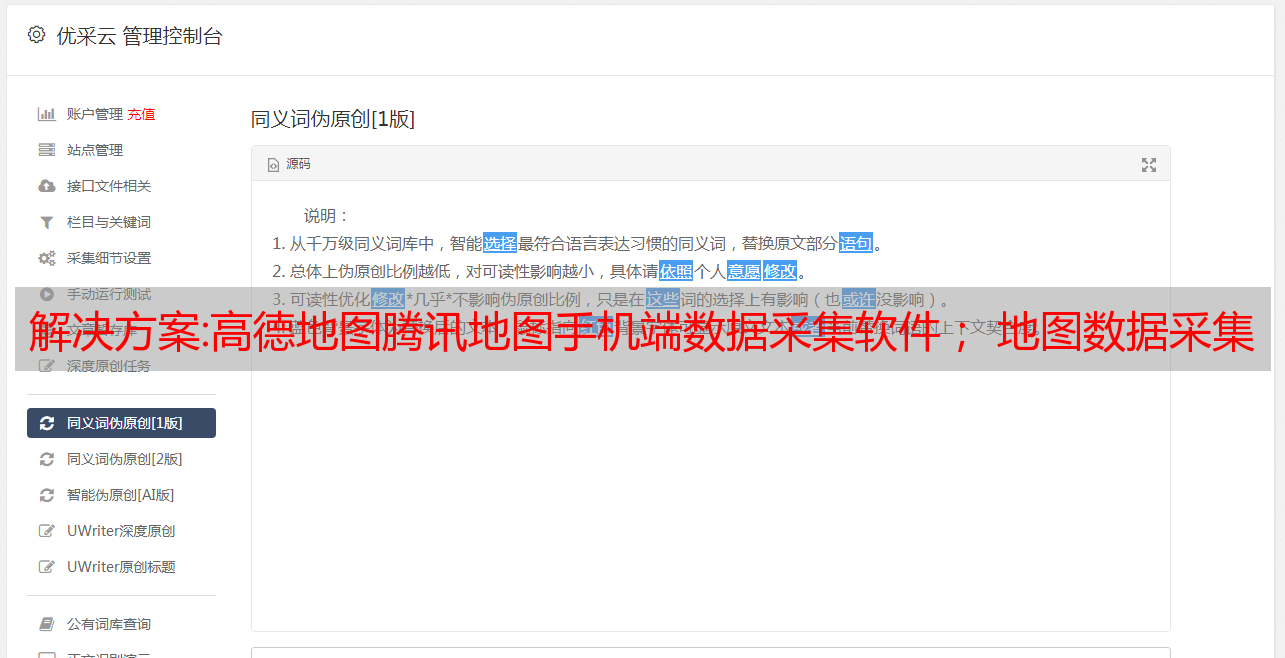Go to UWriter原创标题 page

(121, 567)
